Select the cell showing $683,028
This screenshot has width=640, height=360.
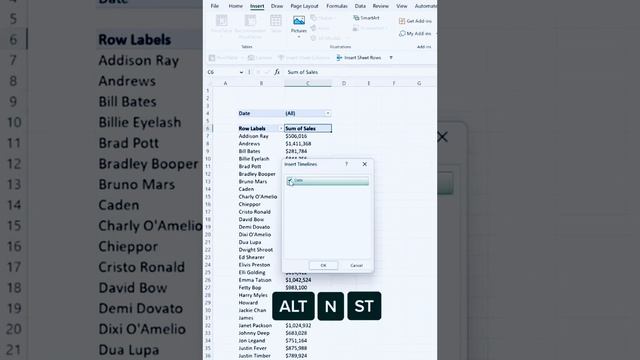(308, 333)
